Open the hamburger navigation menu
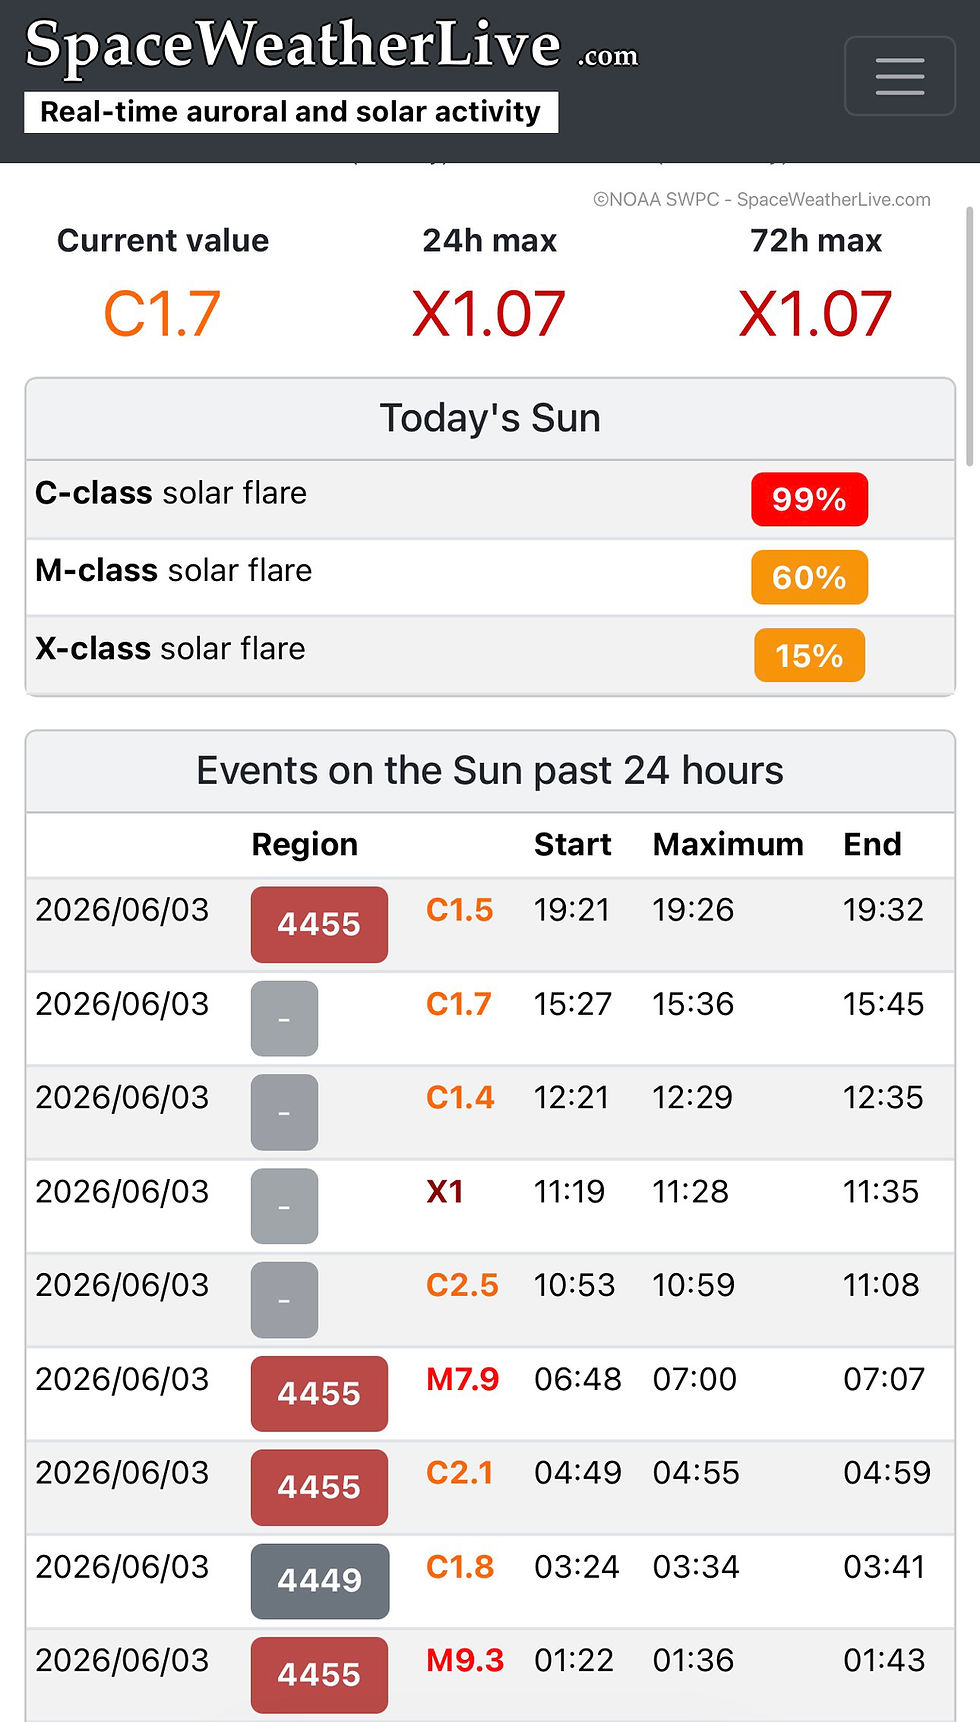 tap(899, 76)
